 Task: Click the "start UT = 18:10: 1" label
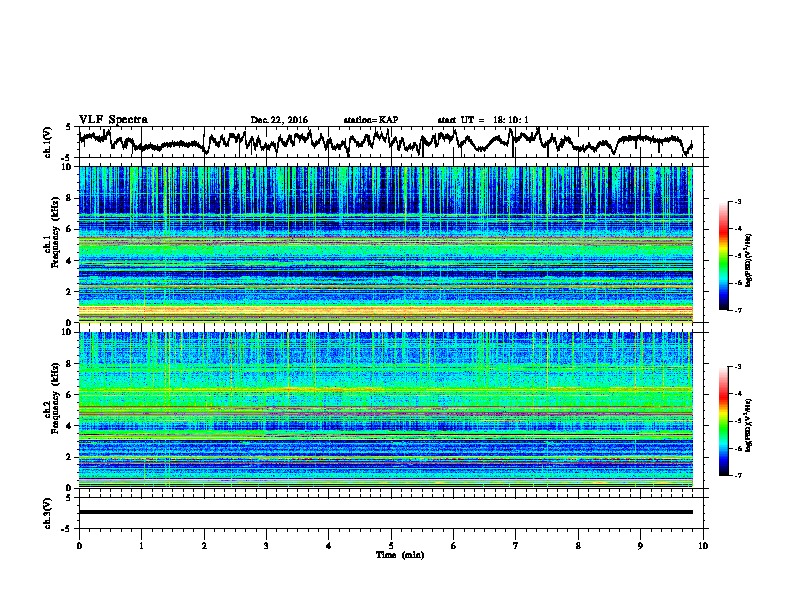point(483,120)
